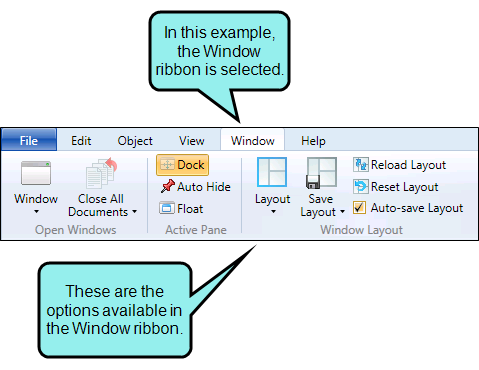The image size is (479, 370).
Task: Click the Auto Hide label
Action: (204, 187)
